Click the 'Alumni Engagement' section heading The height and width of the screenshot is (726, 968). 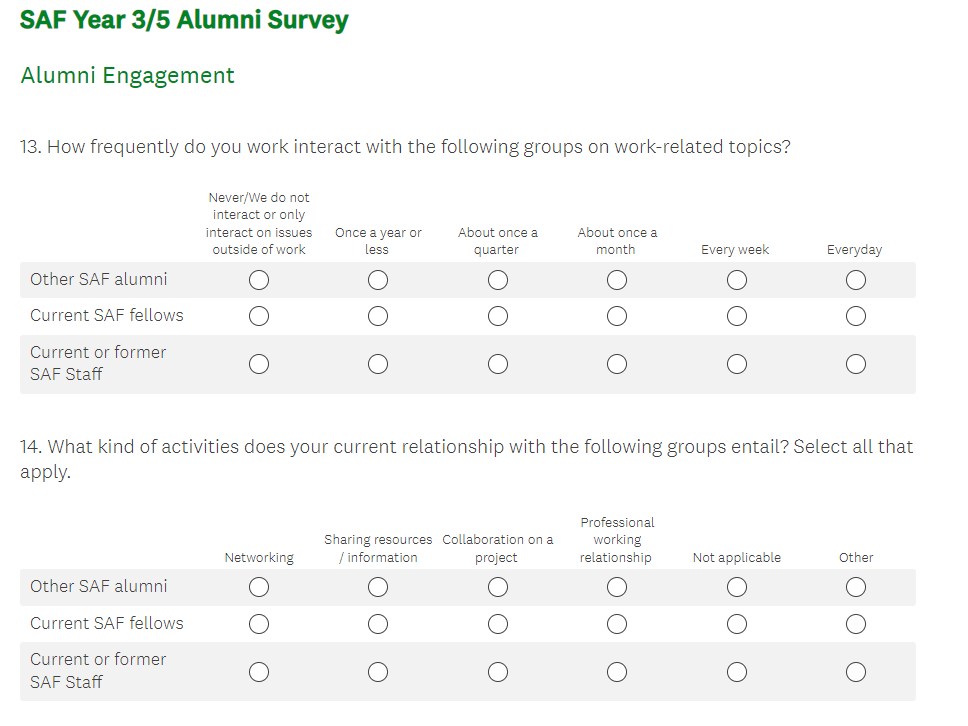127,76
